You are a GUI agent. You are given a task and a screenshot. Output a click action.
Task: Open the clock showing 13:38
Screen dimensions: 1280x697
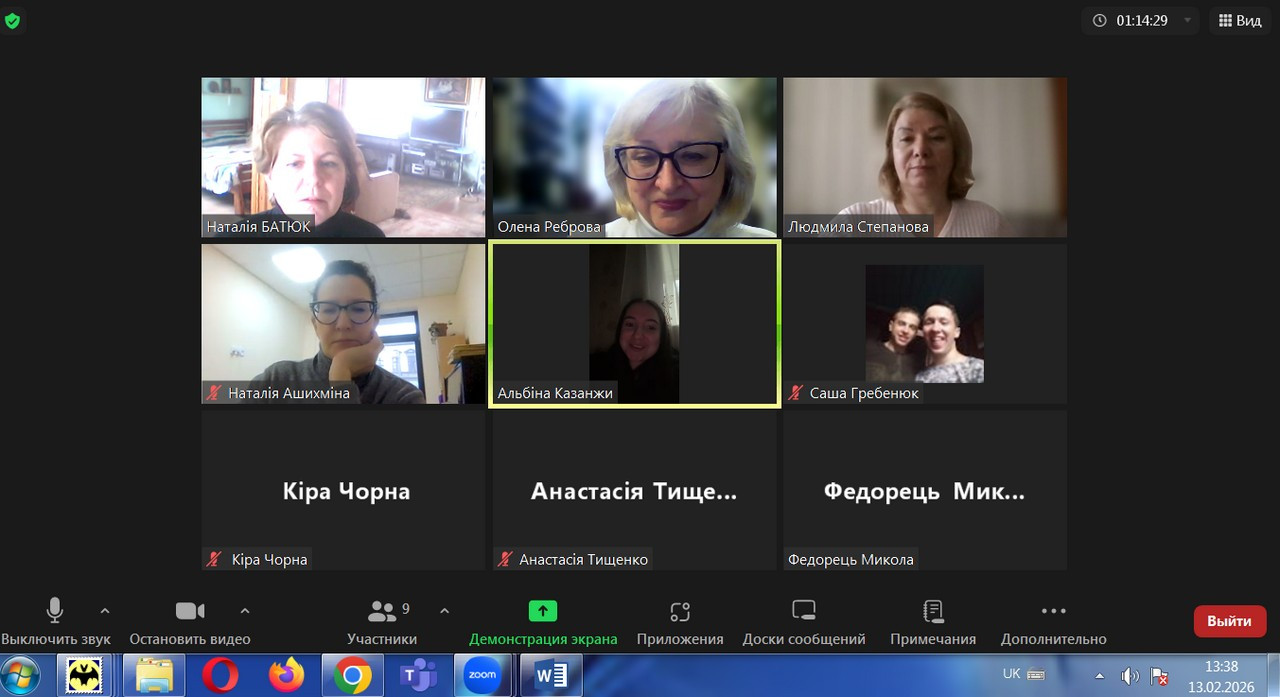[1221, 676]
